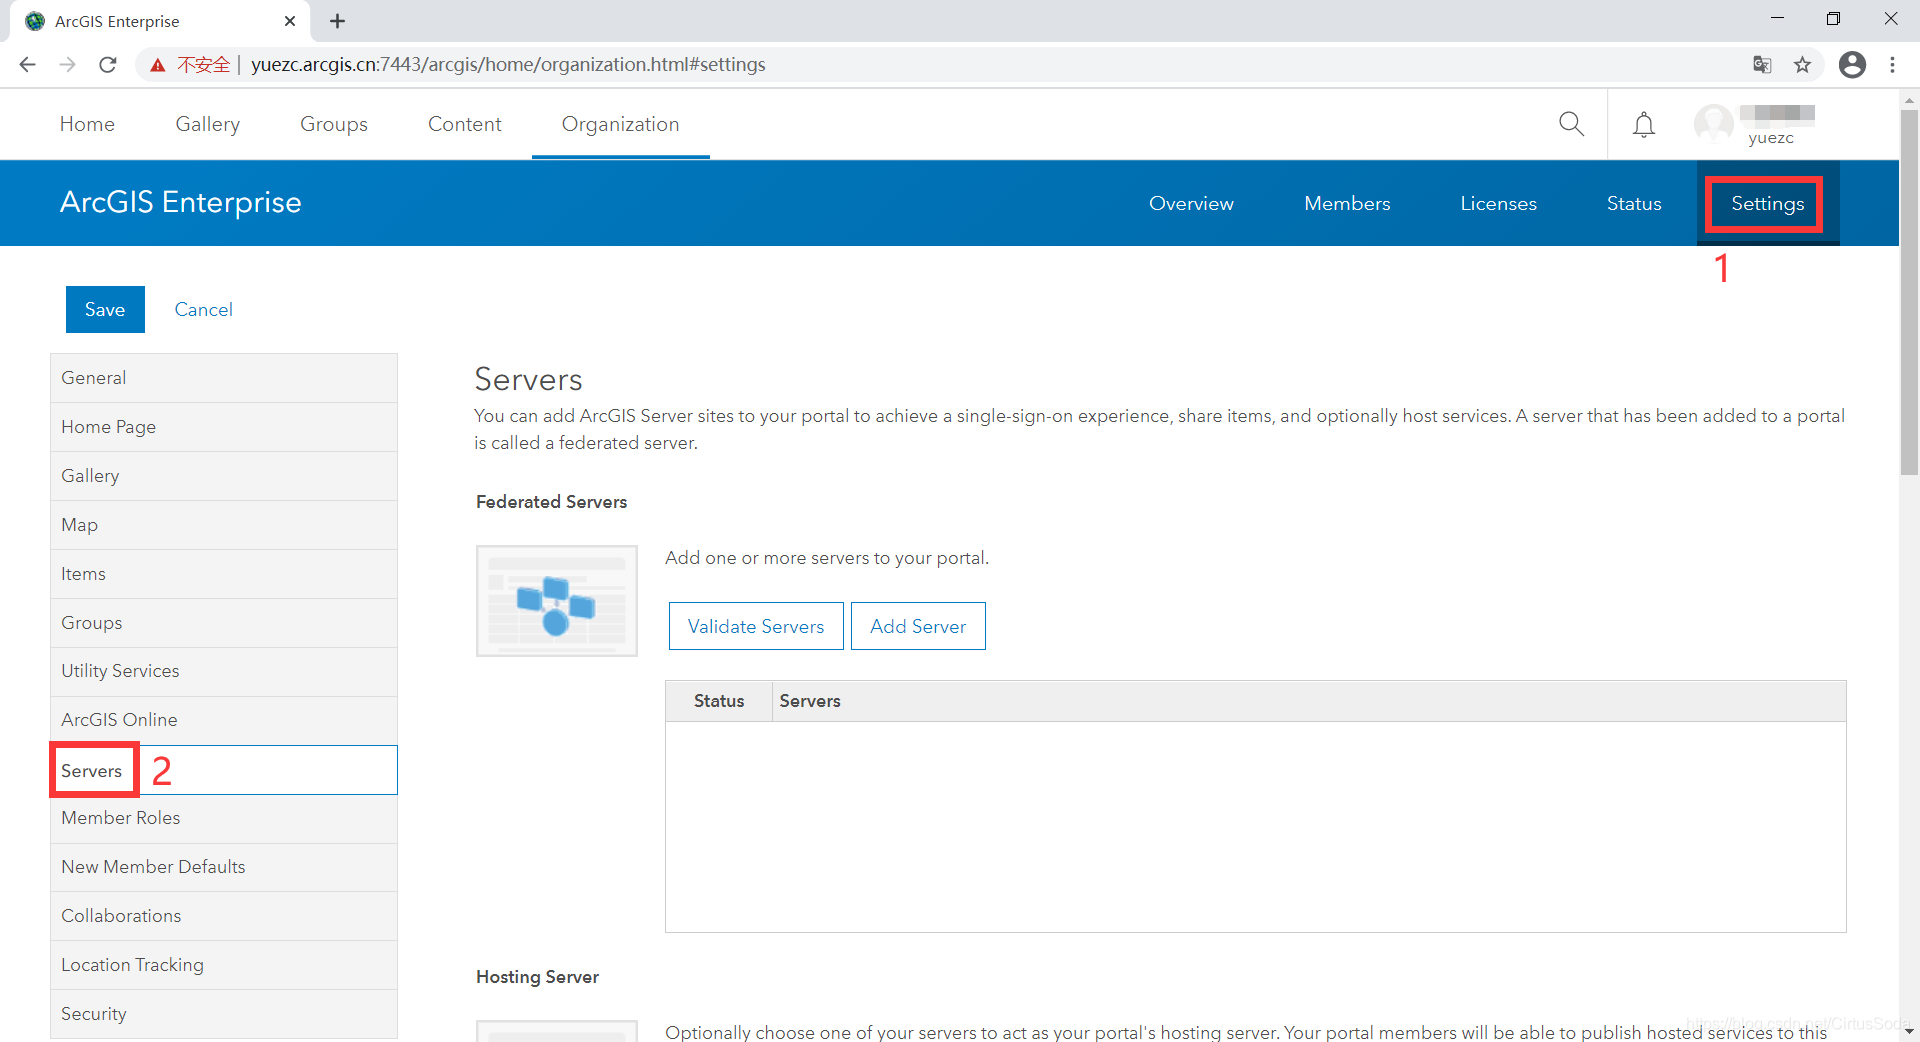Open a new browser tab with plus
This screenshot has height=1042, width=1920.
(x=337, y=21)
